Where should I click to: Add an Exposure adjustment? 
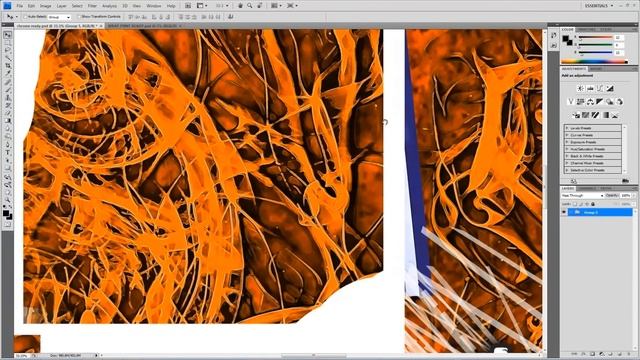click(610, 89)
